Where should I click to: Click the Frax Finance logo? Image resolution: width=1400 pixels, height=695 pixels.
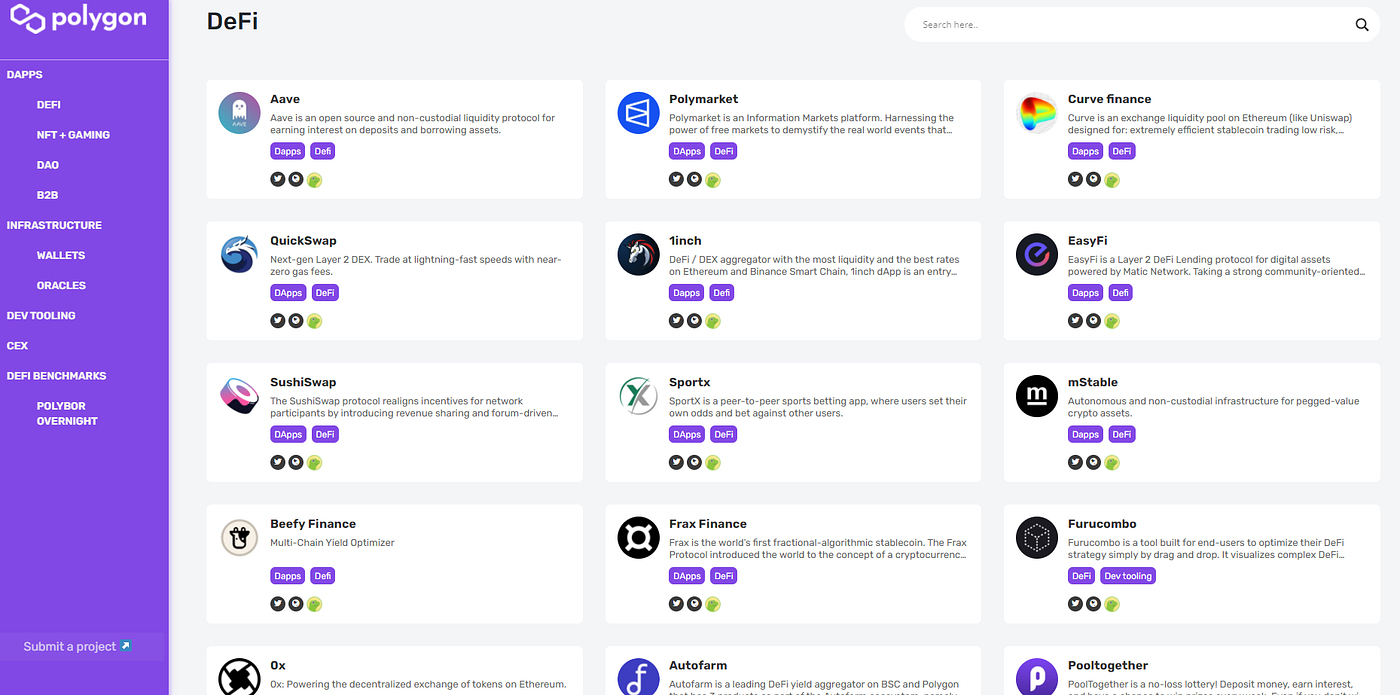pyautogui.click(x=638, y=538)
